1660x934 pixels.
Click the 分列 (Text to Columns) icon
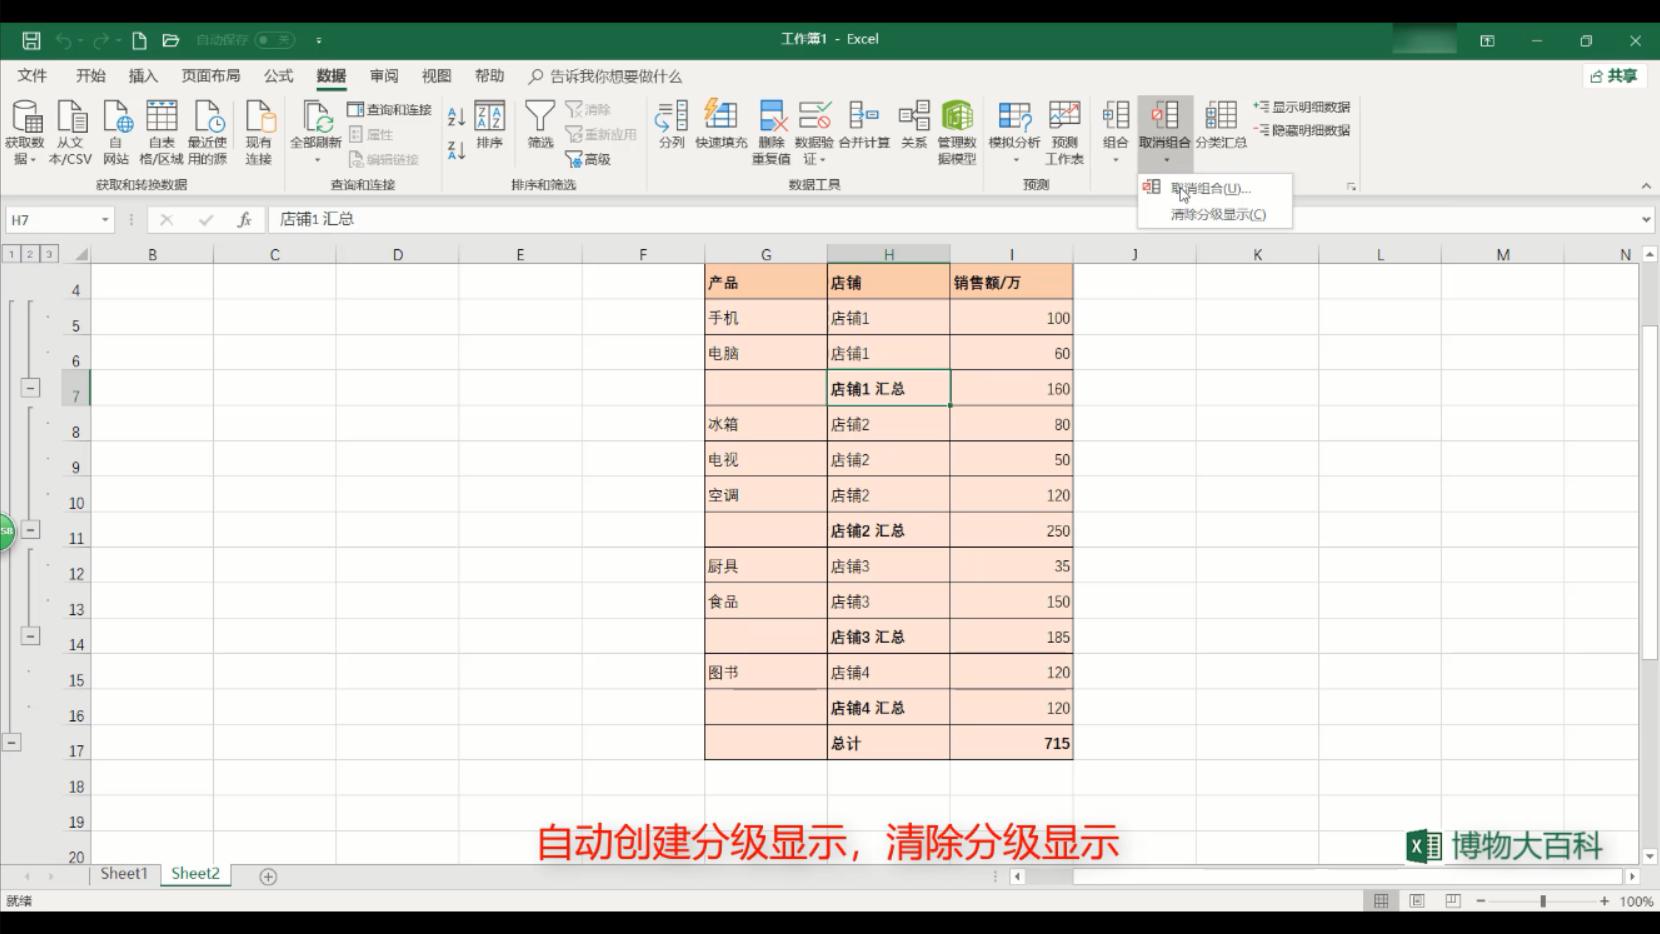pos(670,120)
